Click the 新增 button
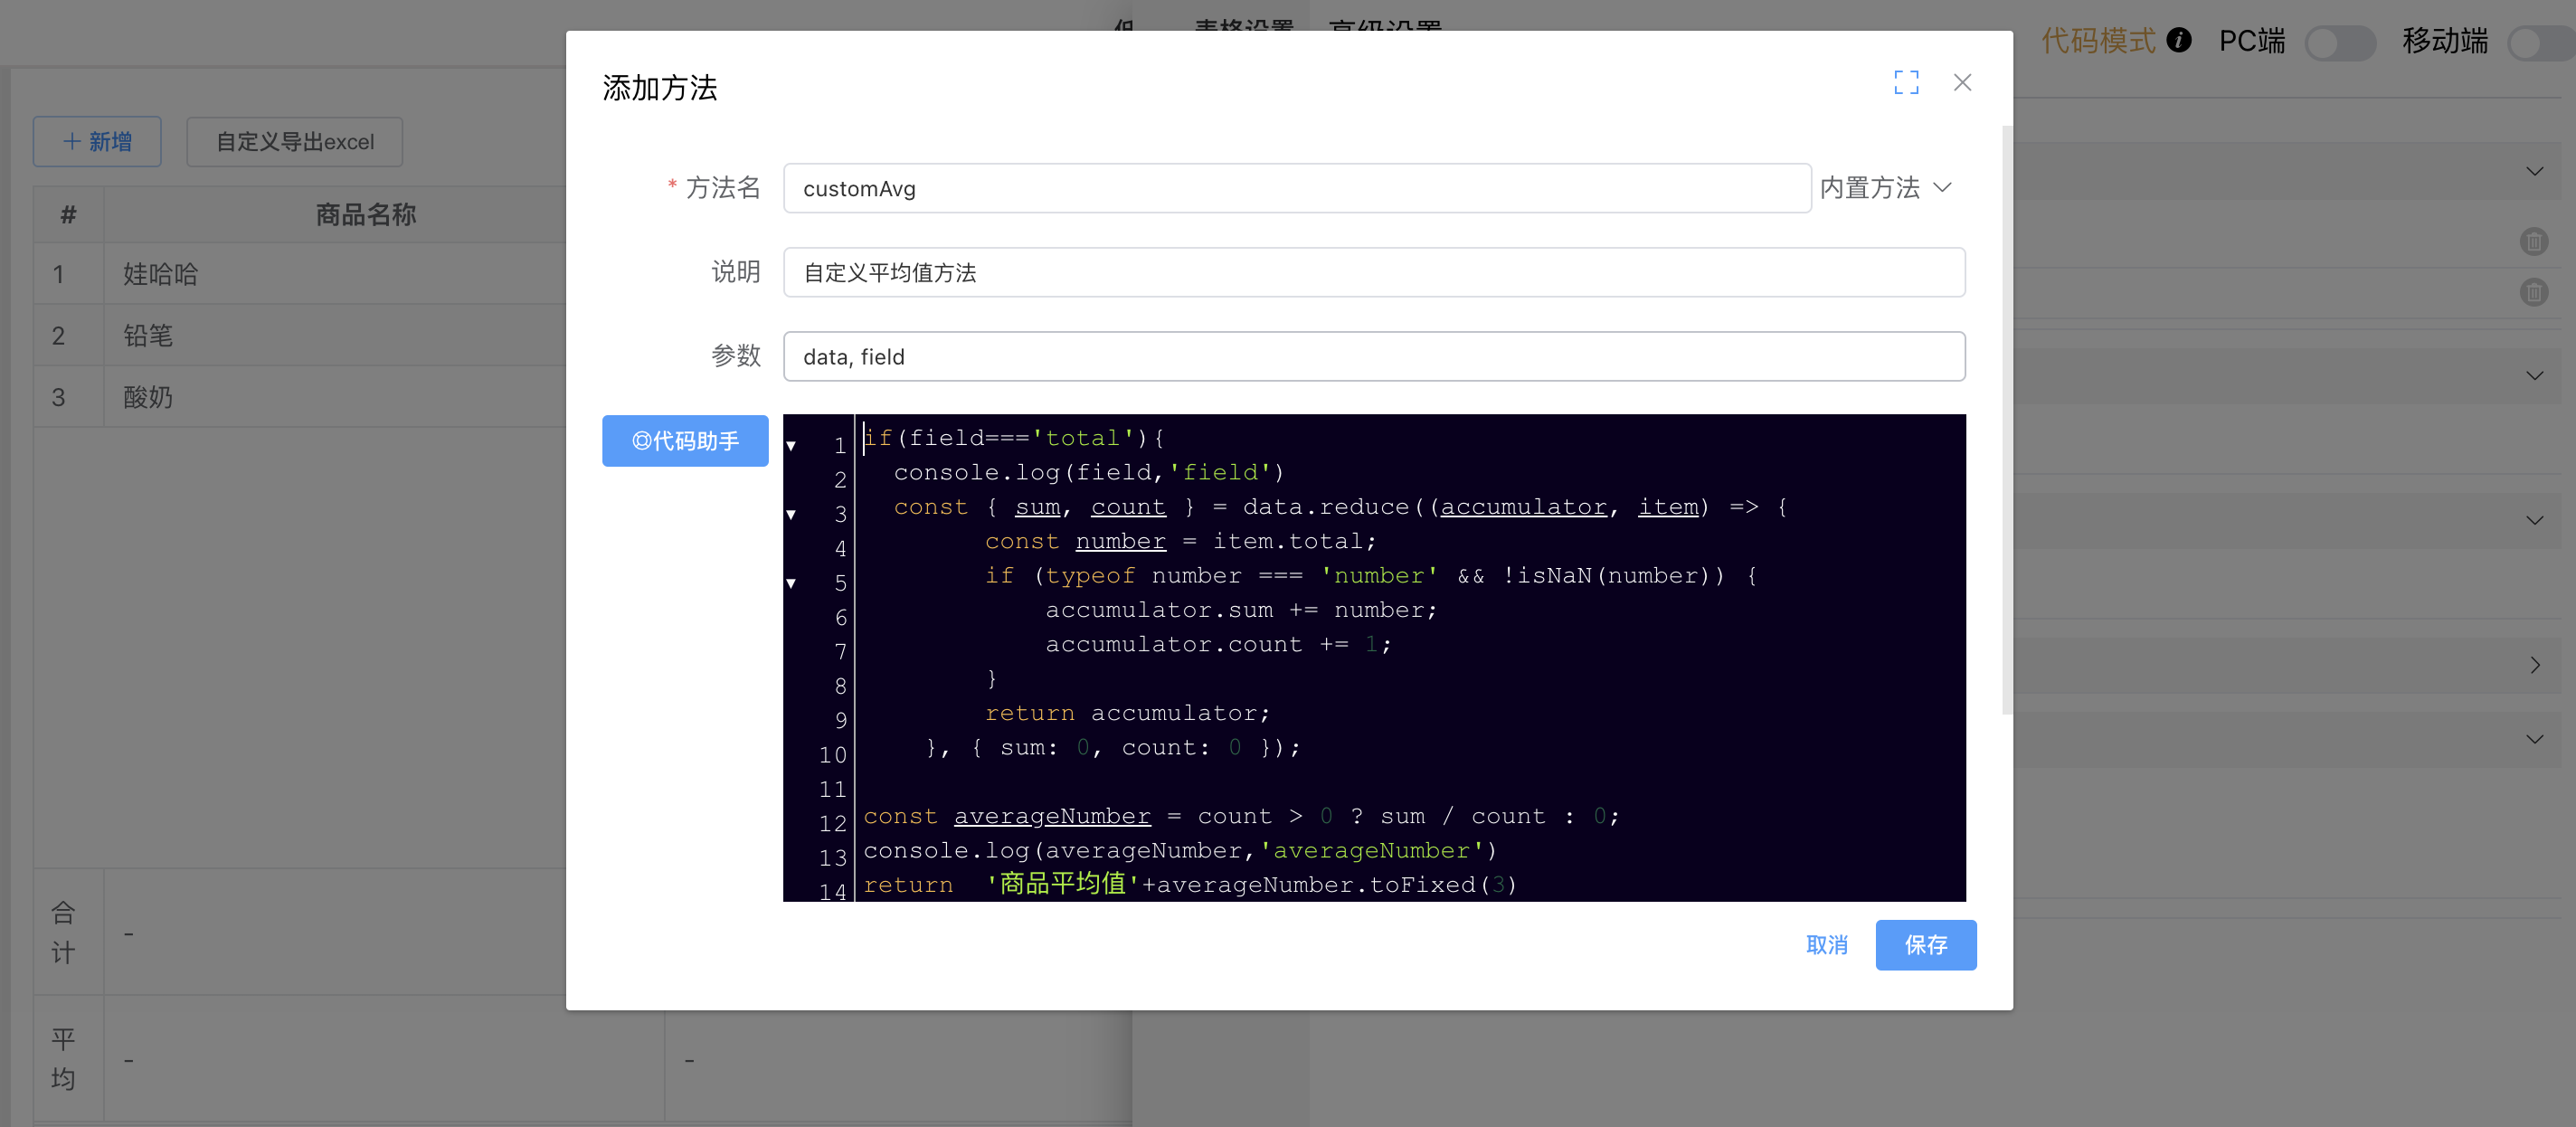 coord(97,142)
